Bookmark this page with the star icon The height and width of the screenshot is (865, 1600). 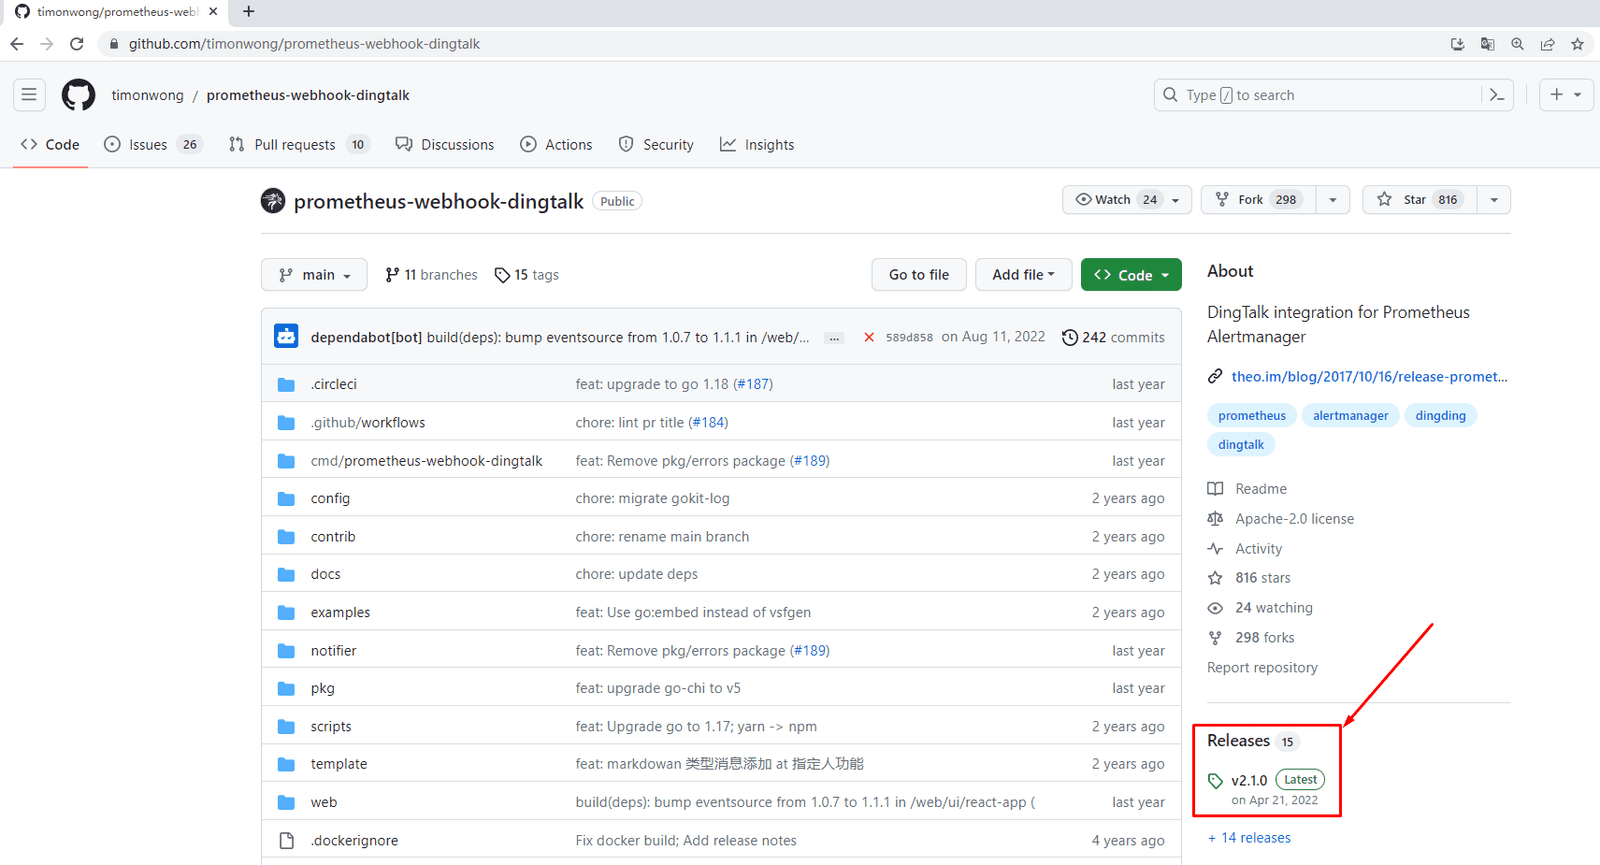click(1578, 44)
